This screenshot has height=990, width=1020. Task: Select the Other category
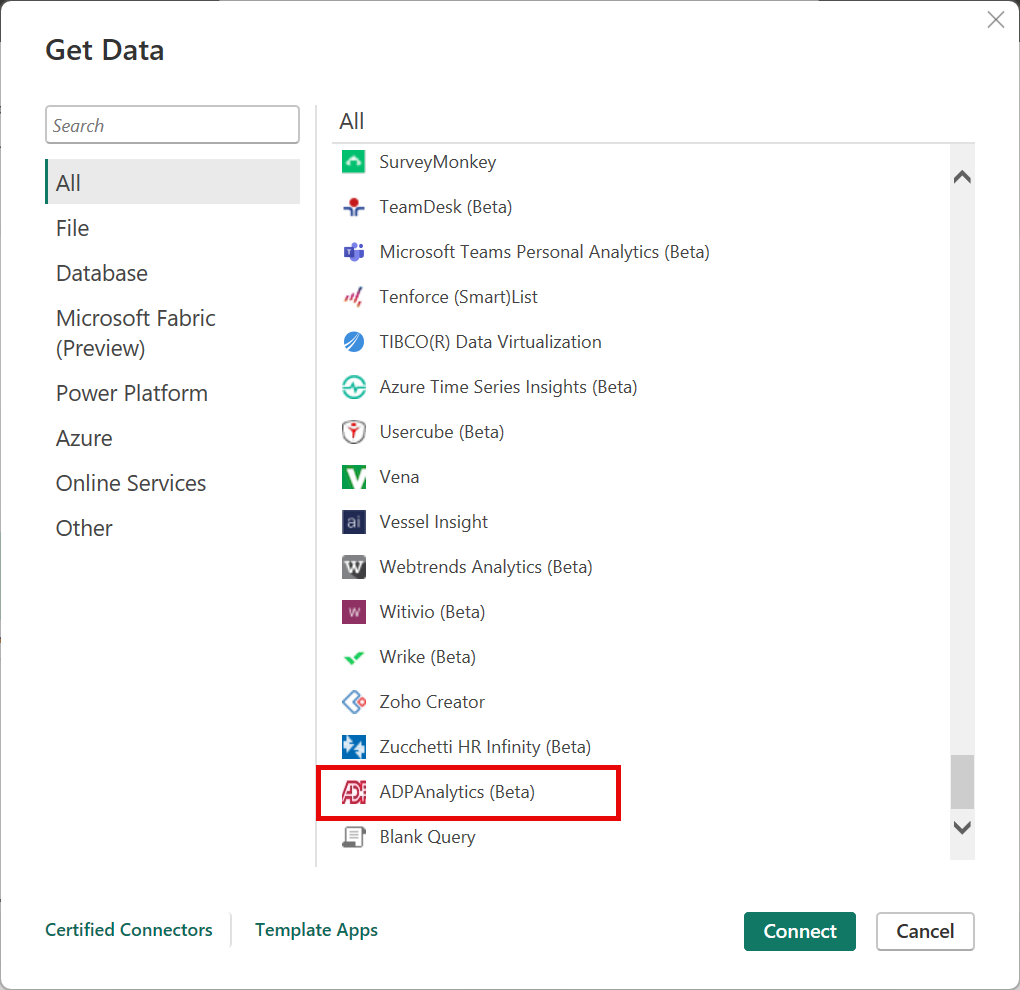(x=172, y=528)
